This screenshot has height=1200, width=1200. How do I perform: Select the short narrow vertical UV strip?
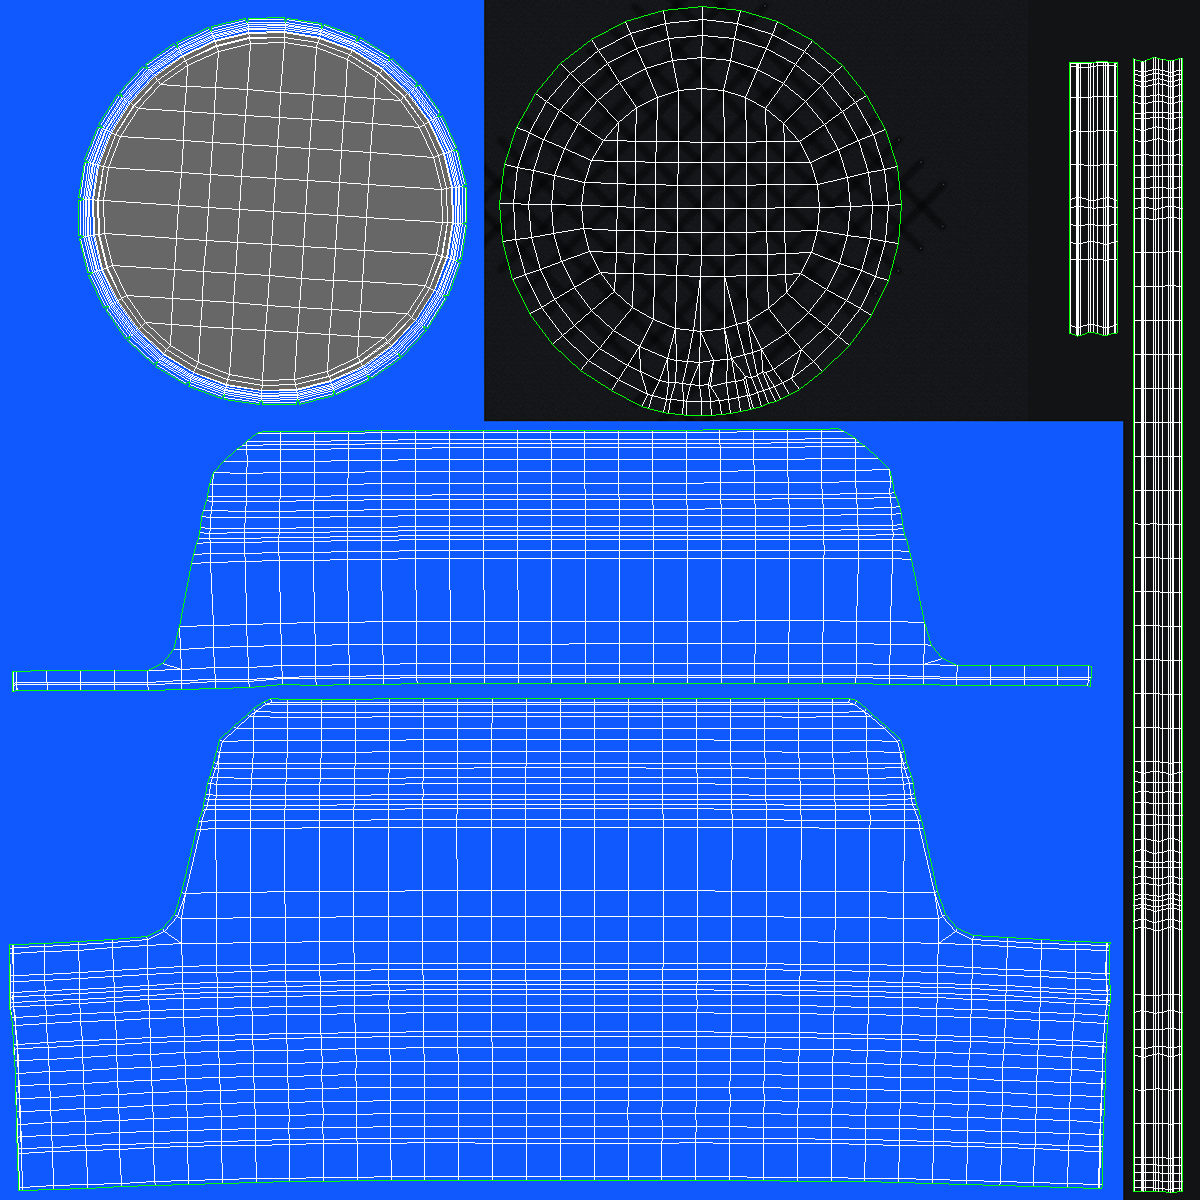pos(1093,198)
